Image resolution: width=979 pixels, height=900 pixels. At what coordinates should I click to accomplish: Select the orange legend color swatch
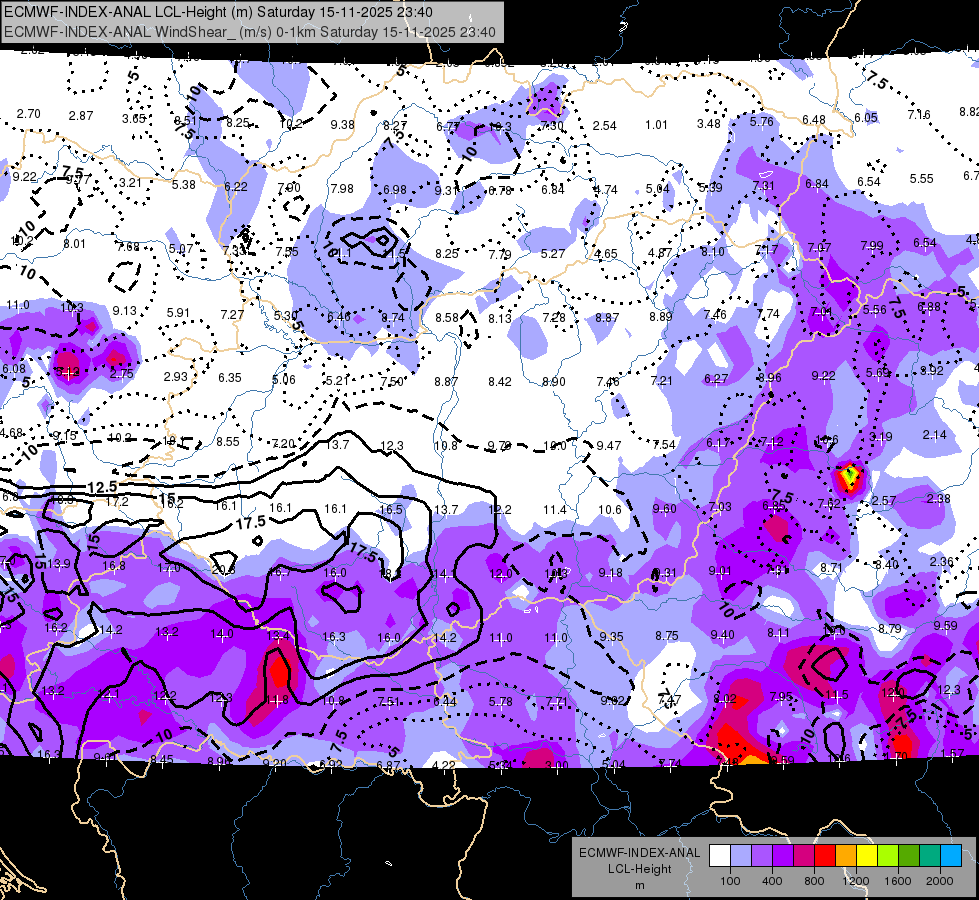[846, 856]
